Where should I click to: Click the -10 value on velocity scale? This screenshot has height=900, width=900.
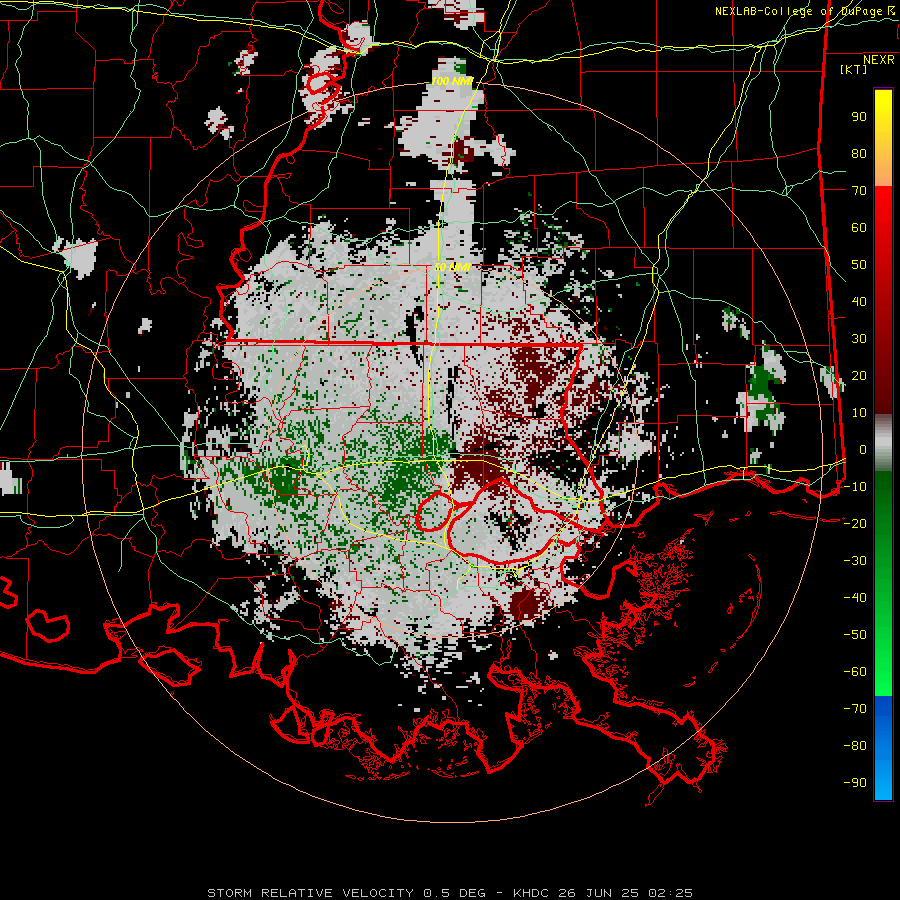[855, 487]
